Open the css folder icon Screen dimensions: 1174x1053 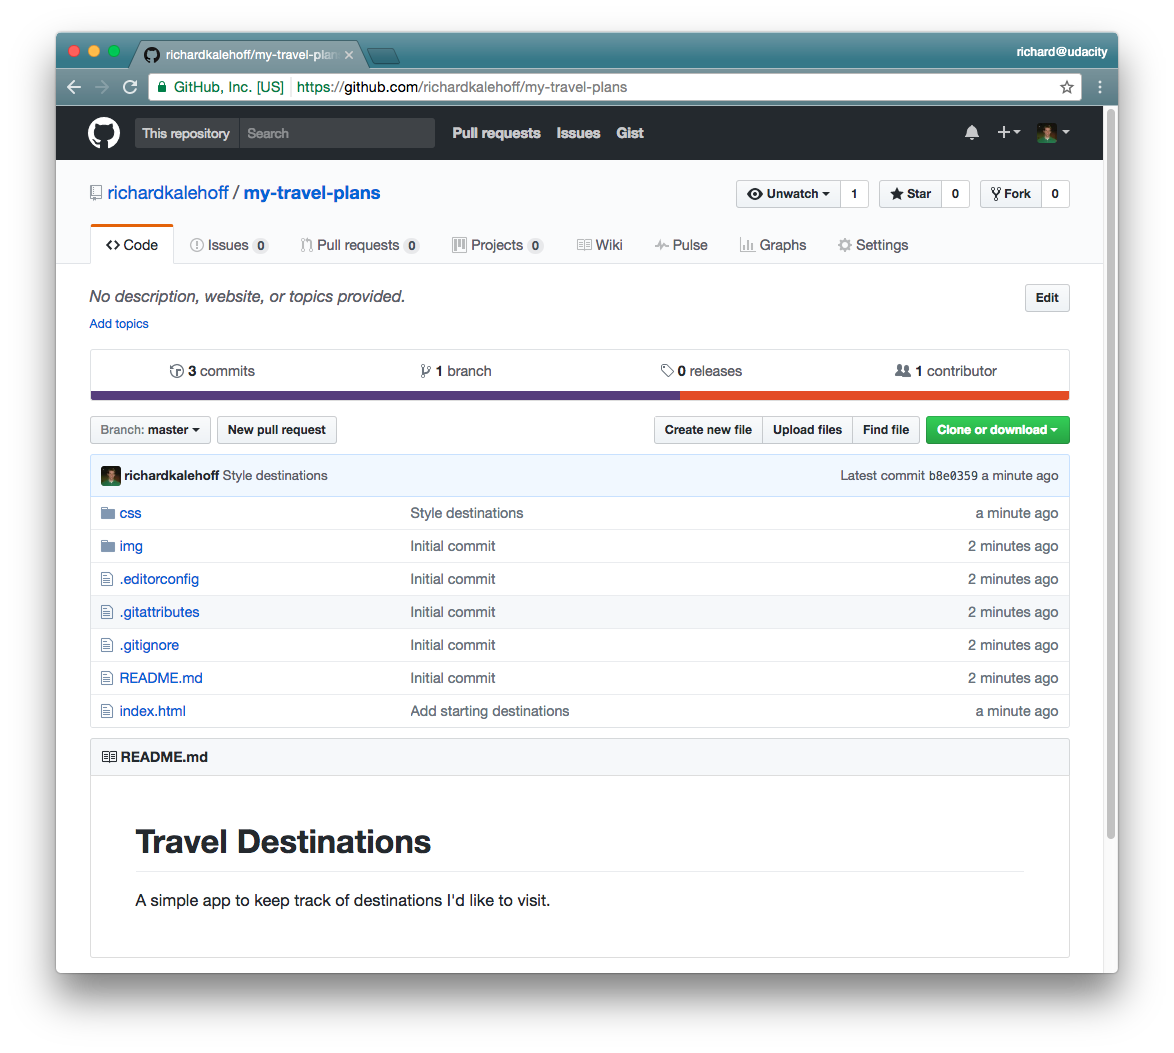point(107,512)
